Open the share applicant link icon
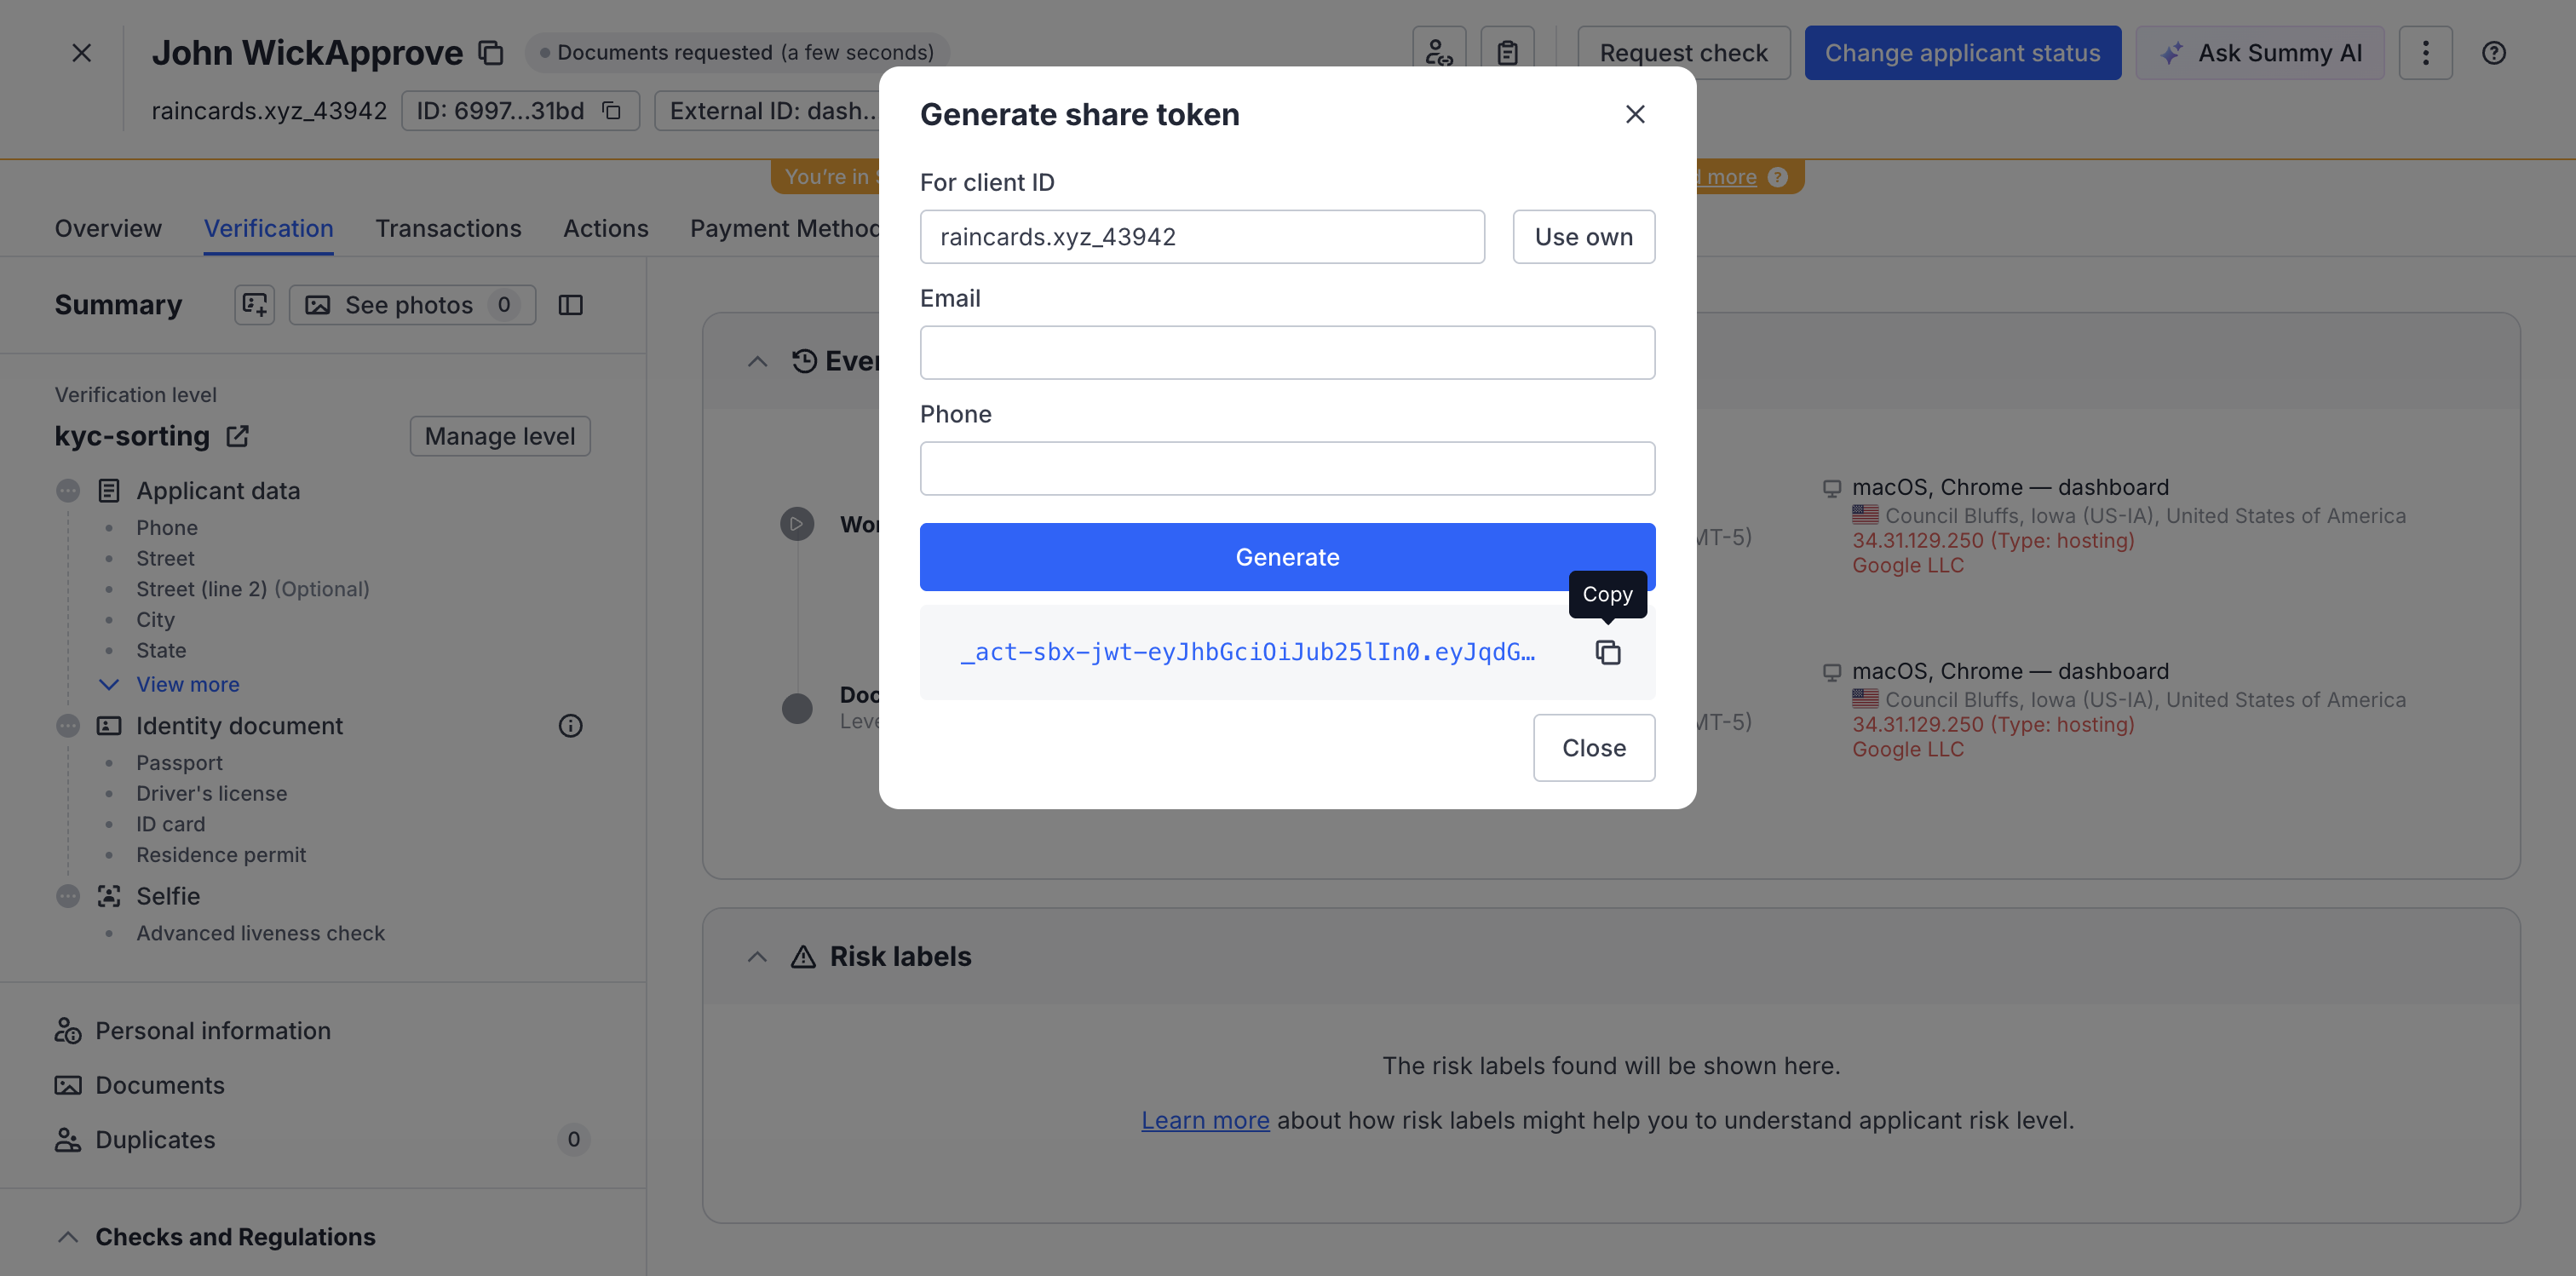The height and width of the screenshot is (1276, 2576). (x=1438, y=53)
